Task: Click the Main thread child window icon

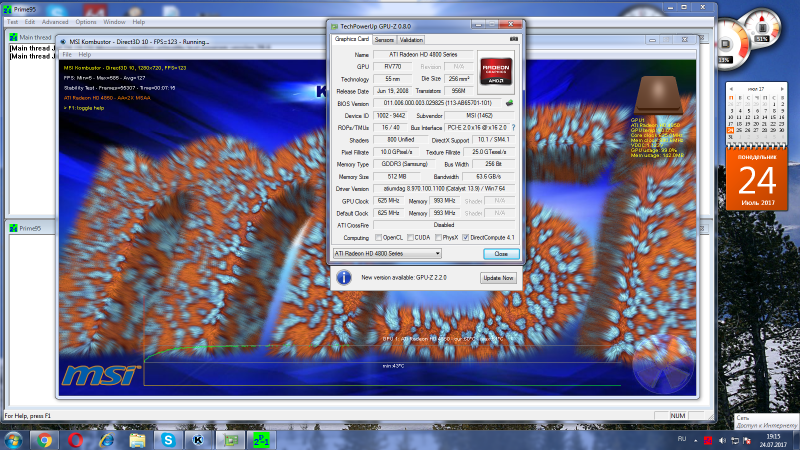Action: point(13,37)
